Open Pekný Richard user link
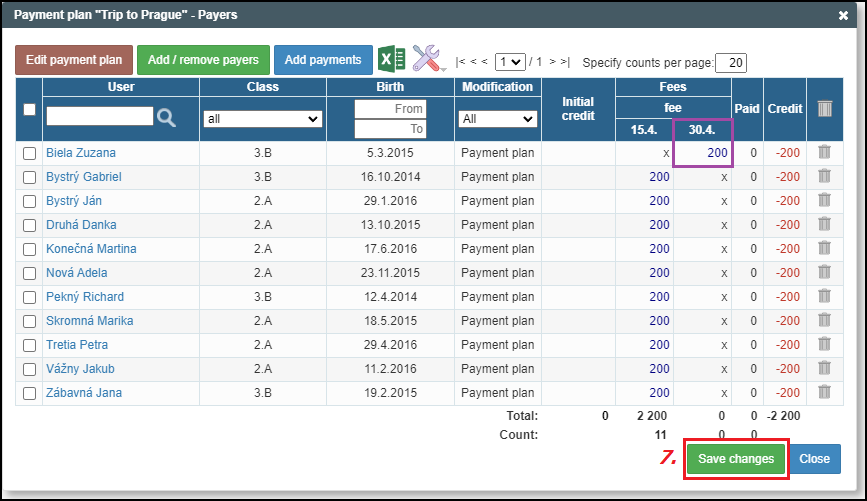 click(x=85, y=296)
